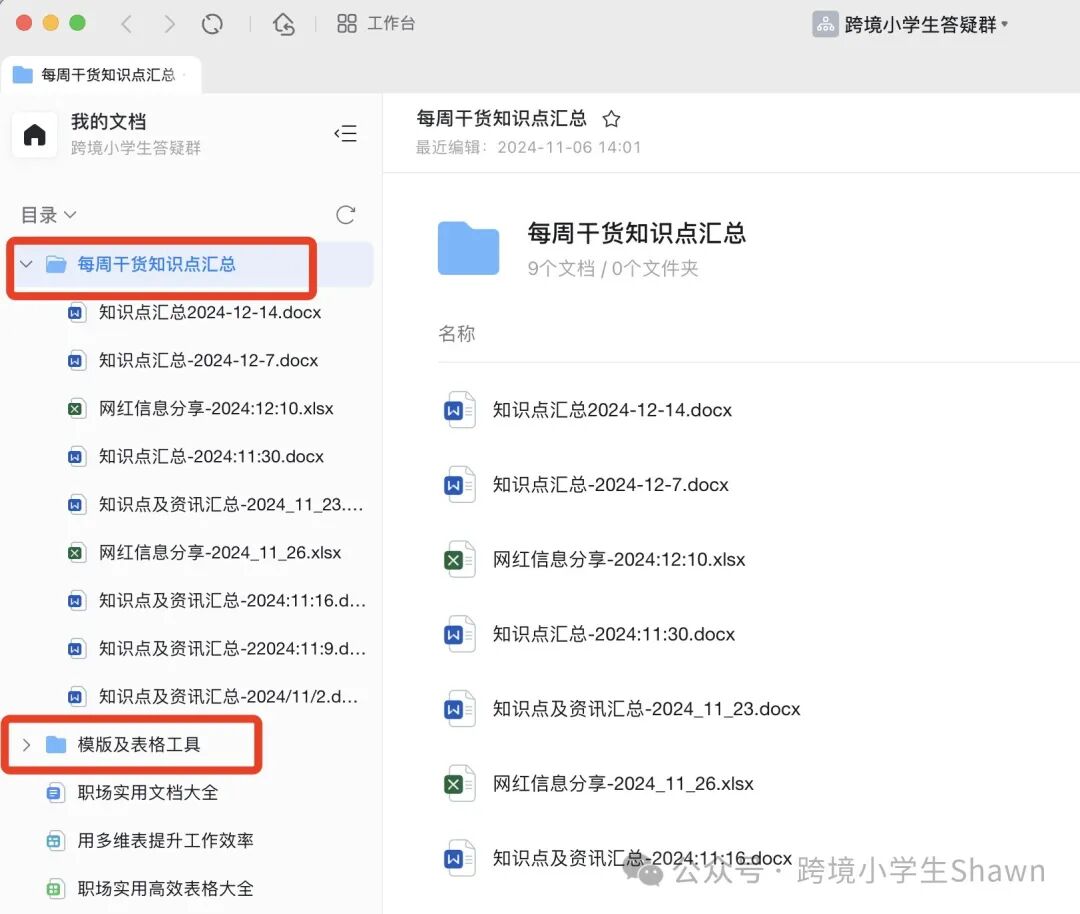Open 知识点及资讯汇总-2024:11:16 in sidebar

(232, 601)
